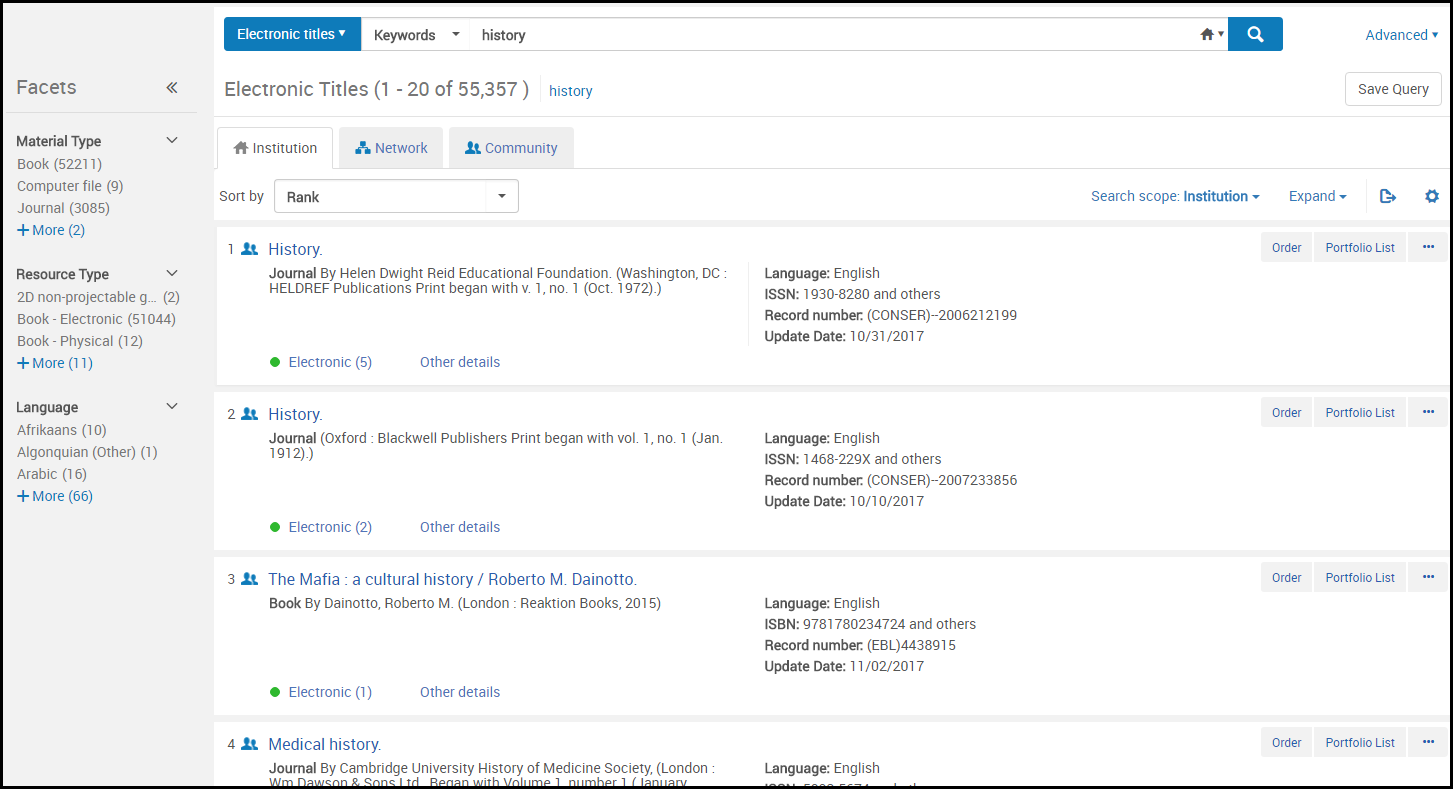The image size is (1453, 789).
Task: Open the Keywords search field dropdown
Action: (416, 34)
